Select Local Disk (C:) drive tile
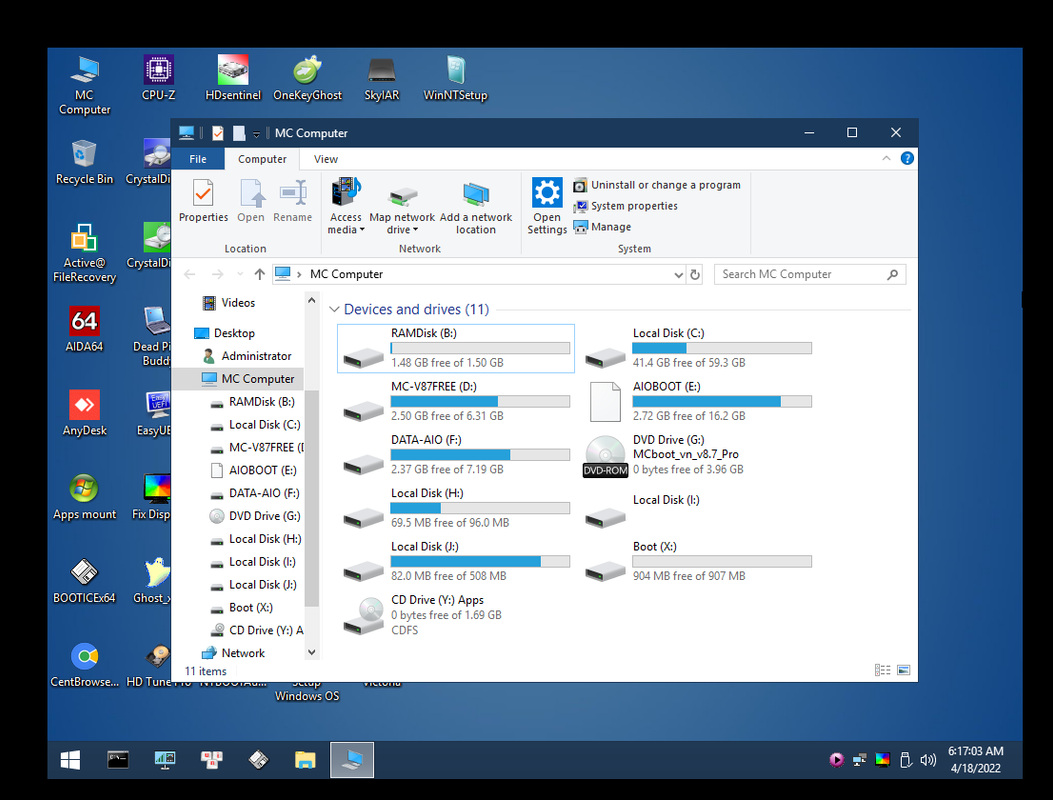 [698, 348]
